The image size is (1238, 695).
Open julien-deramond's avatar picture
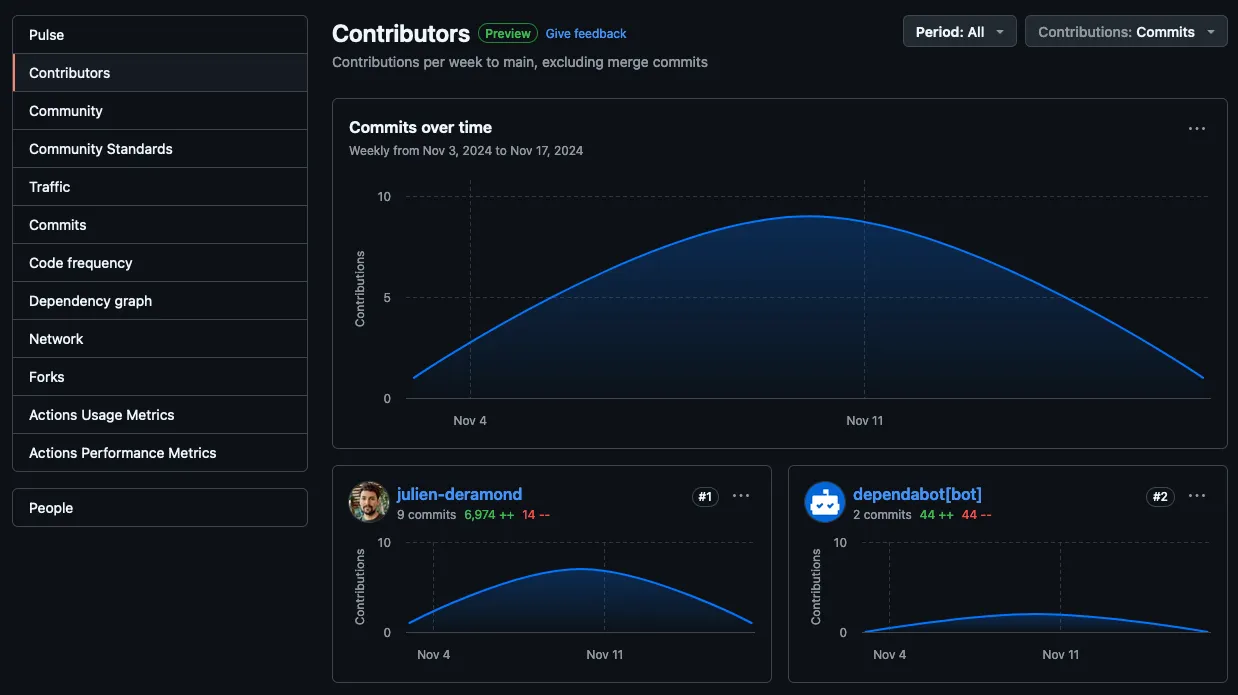point(368,502)
